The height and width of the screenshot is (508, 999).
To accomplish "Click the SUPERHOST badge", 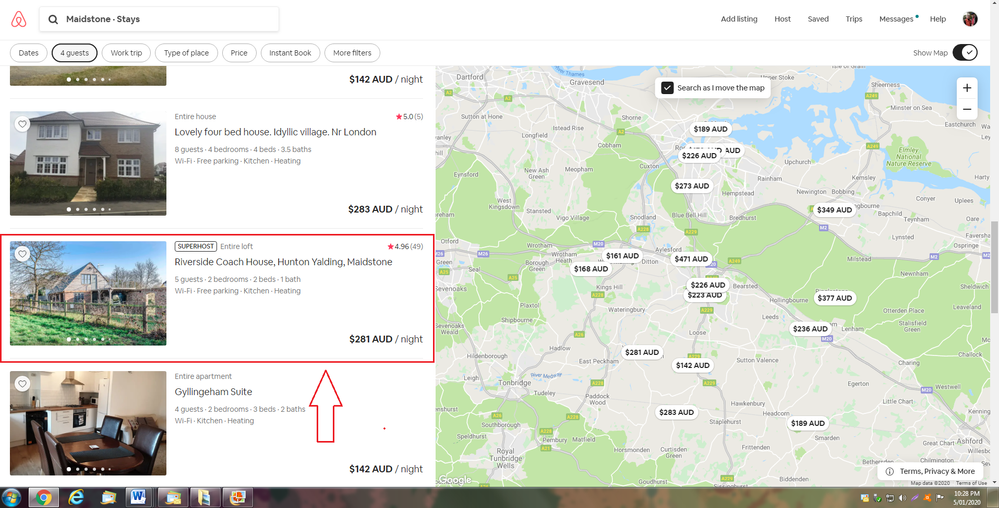I will coord(196,246).
